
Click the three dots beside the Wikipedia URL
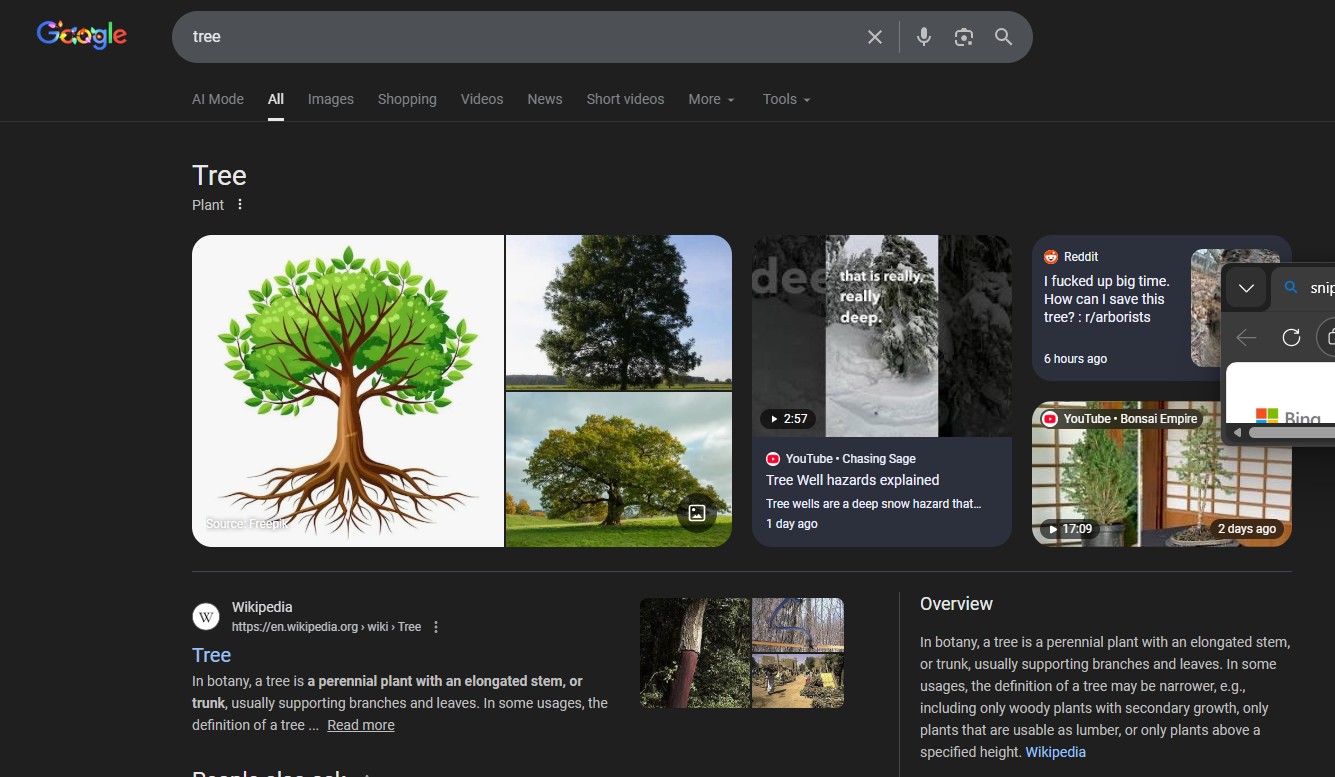tap(436, 627)
